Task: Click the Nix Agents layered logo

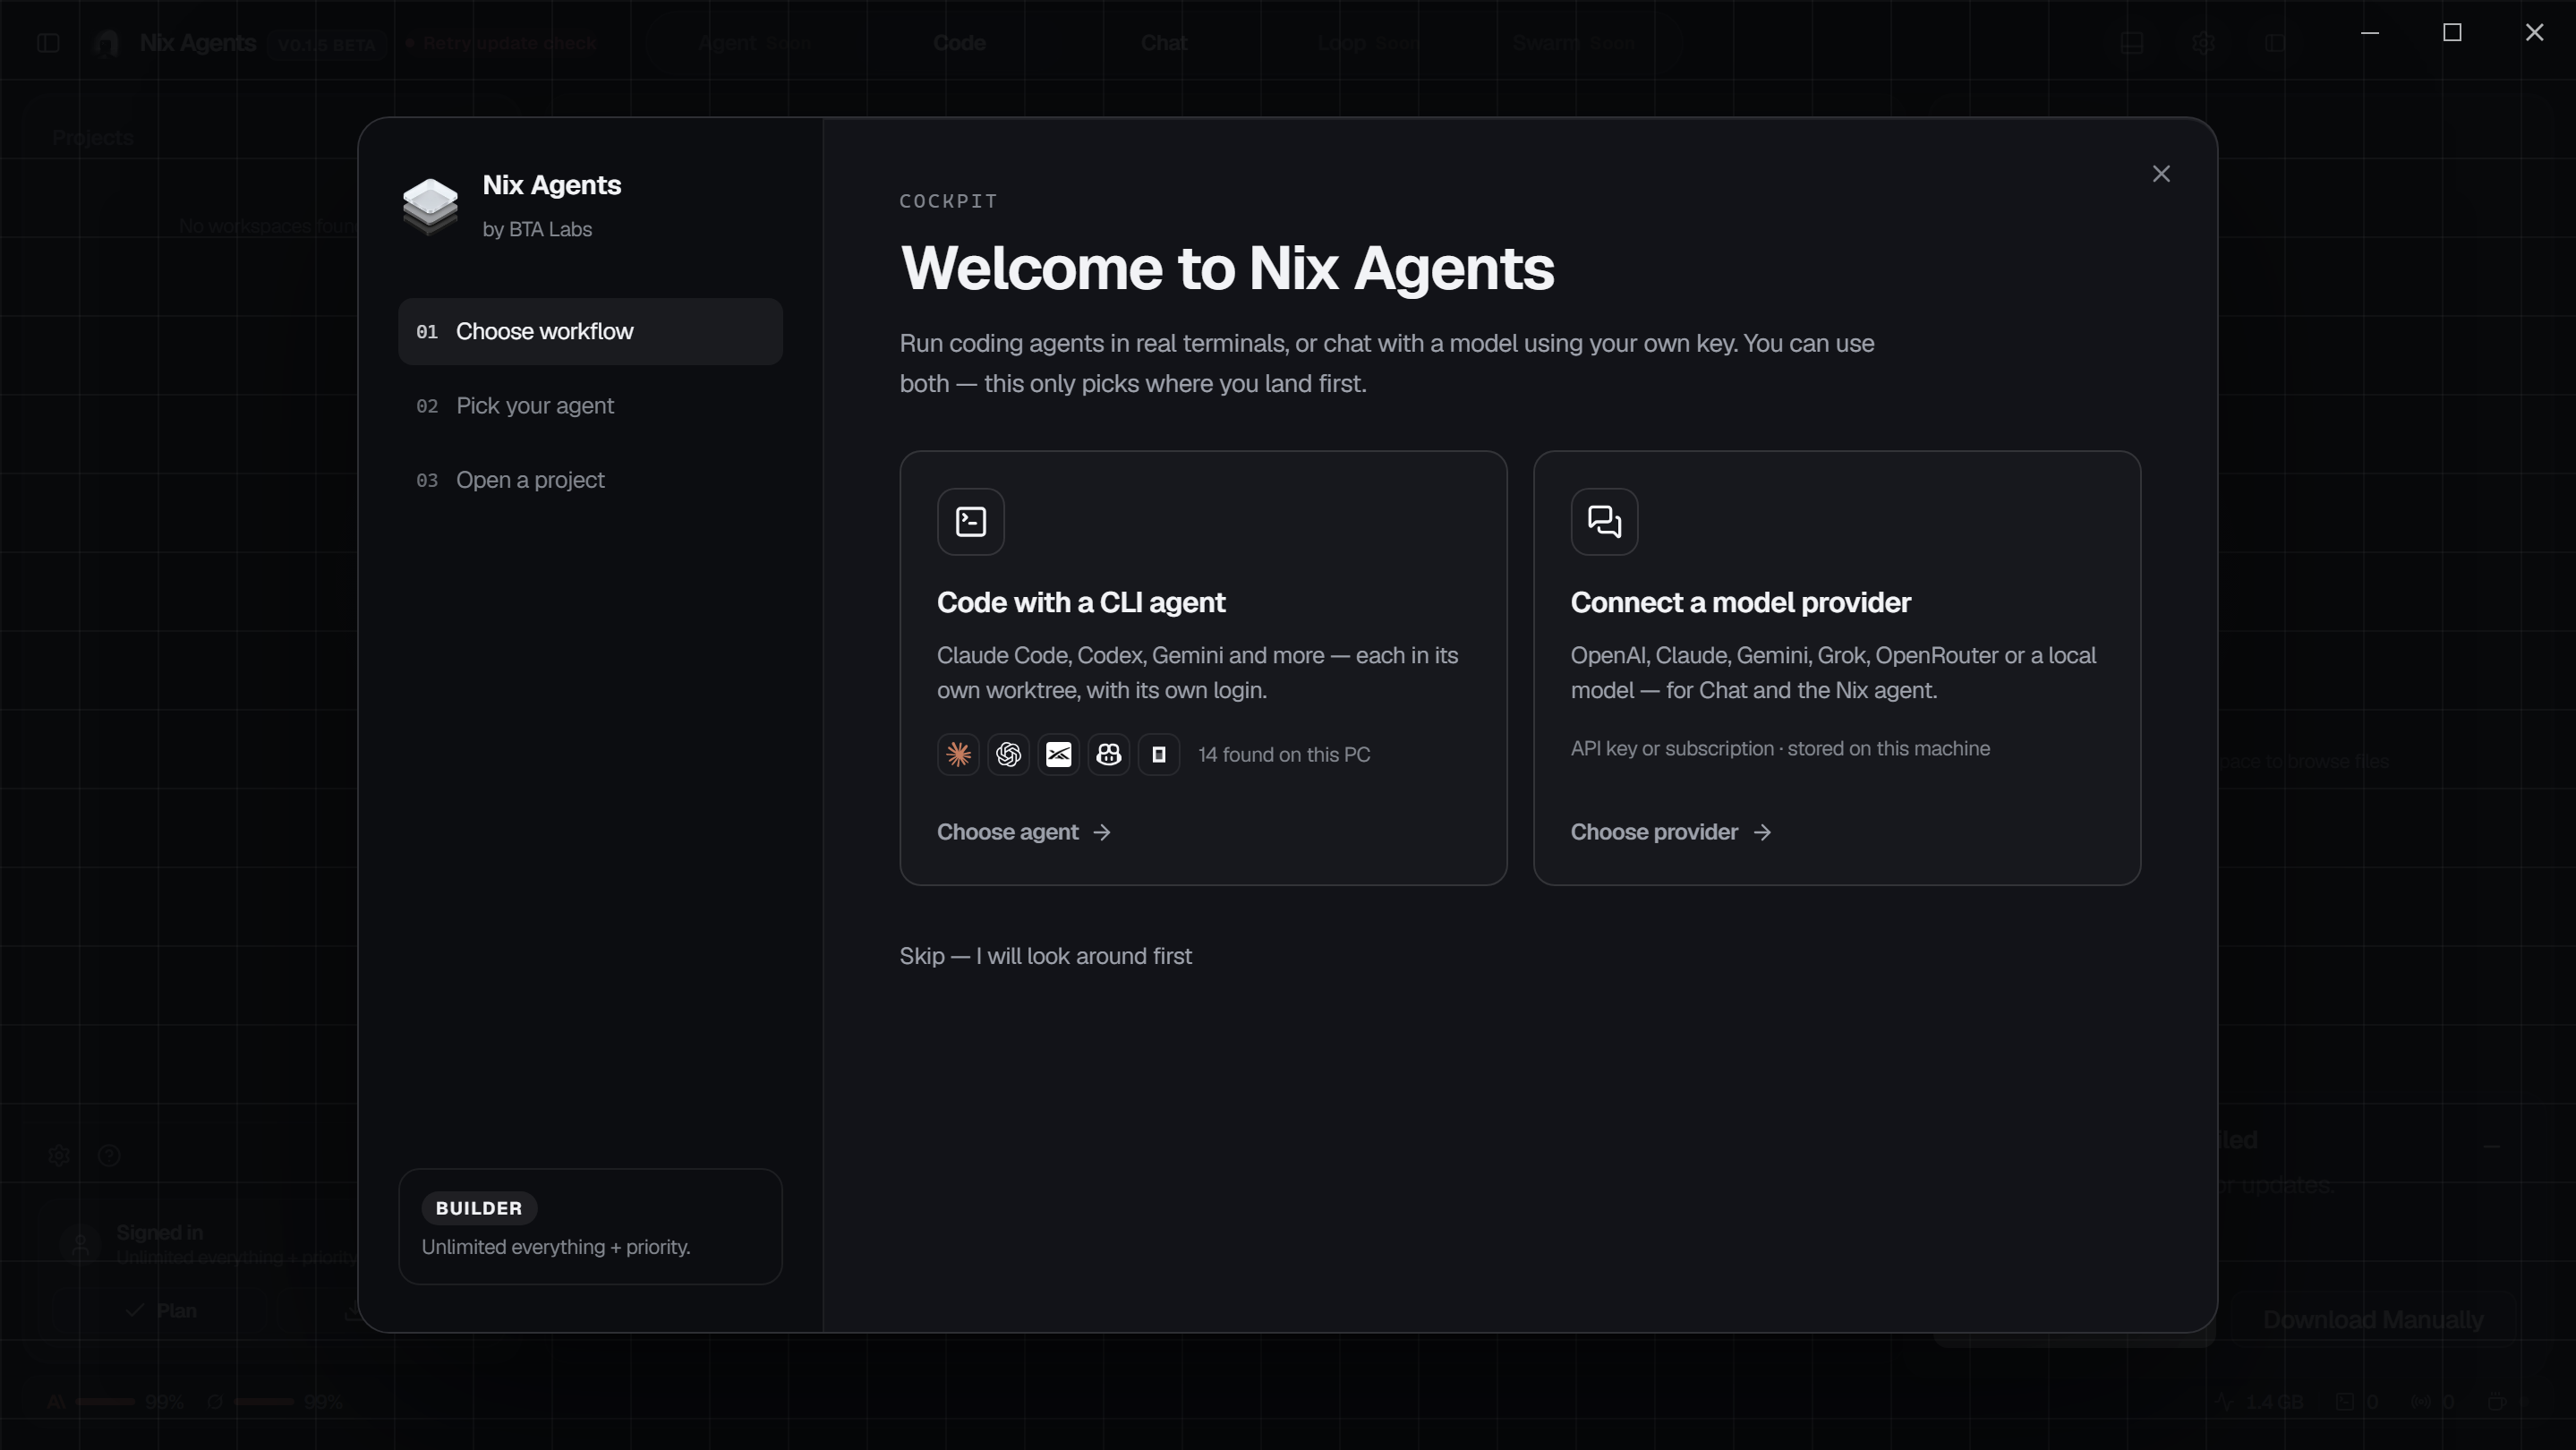Action: [430, 206]
